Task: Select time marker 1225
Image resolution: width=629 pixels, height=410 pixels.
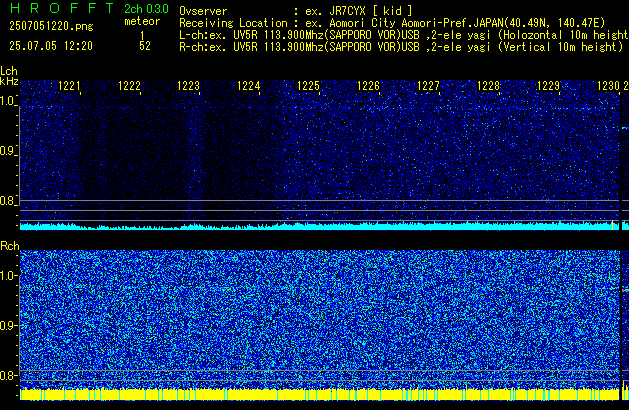Action: (x=308, y=86)
